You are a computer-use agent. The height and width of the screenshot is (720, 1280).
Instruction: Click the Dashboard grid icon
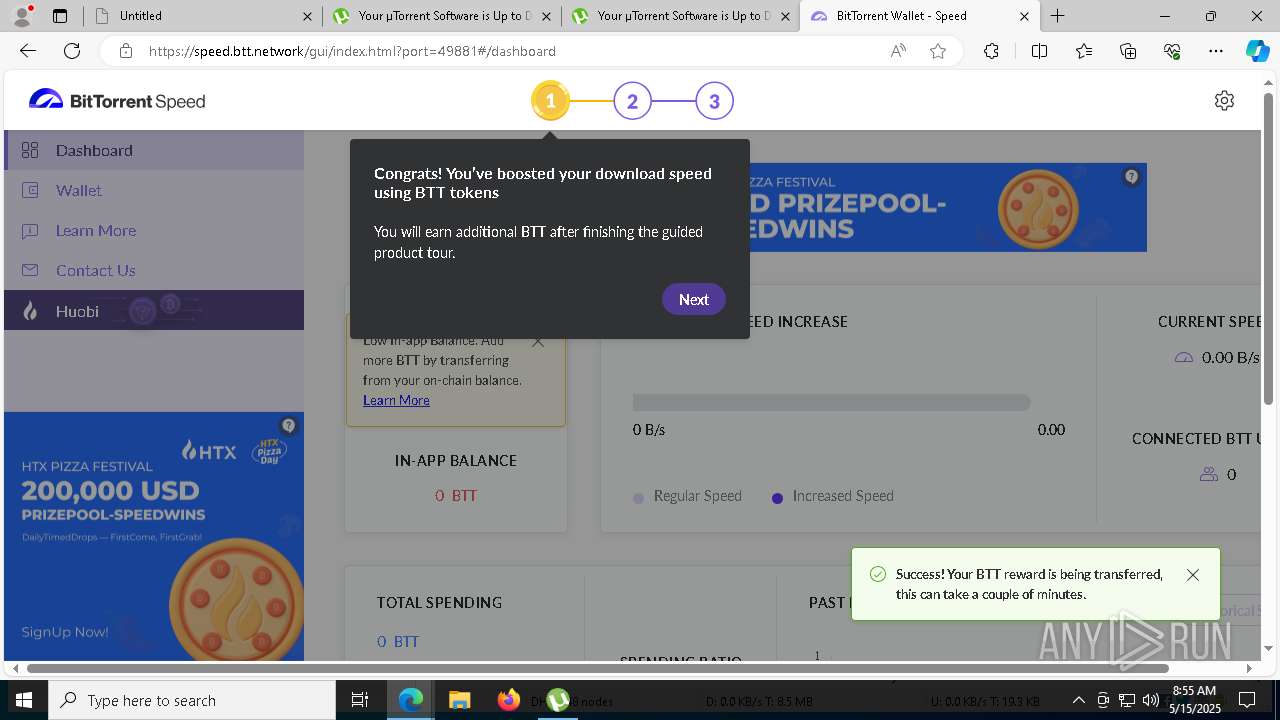(30, 150)
